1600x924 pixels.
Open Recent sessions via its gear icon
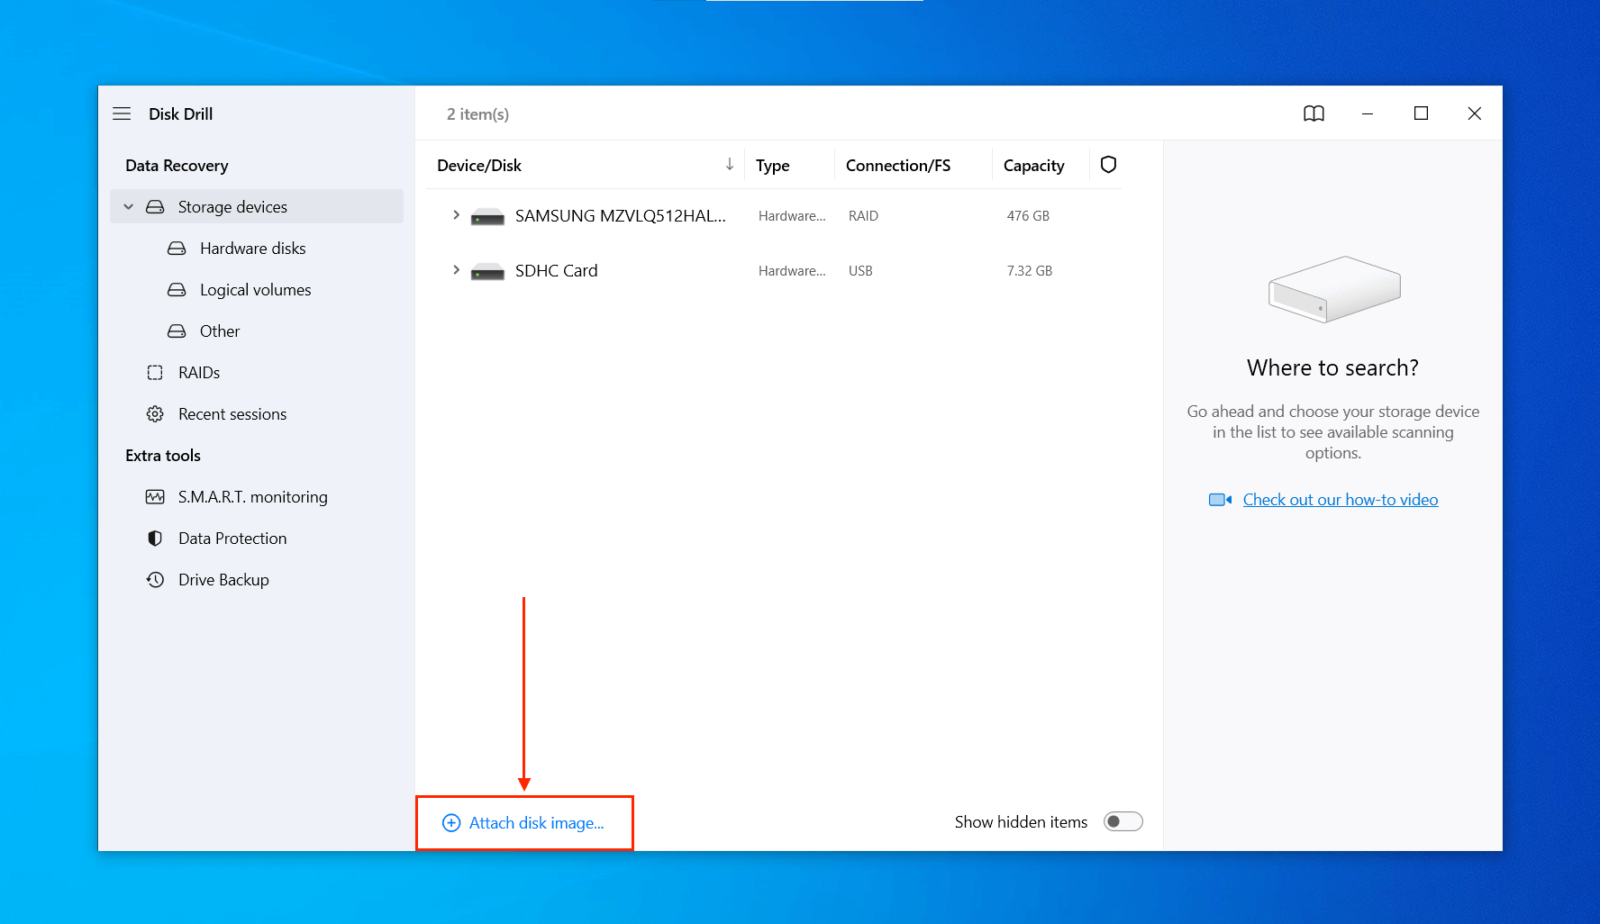point(154,413)
